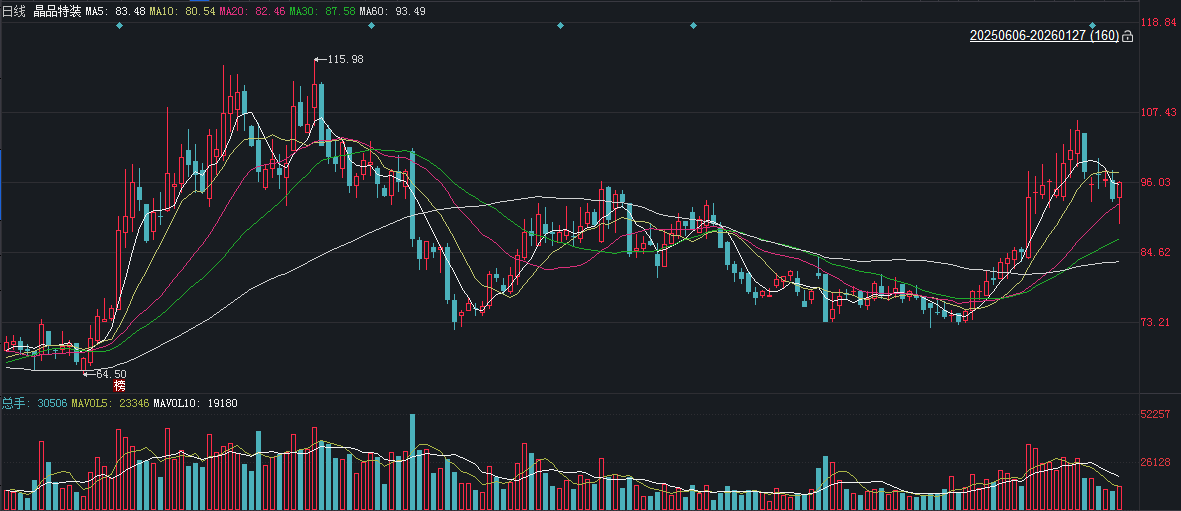Select the green MA30: 87.58 label
The width and height of the screenshot is (1181, 511).
point(321,10)
